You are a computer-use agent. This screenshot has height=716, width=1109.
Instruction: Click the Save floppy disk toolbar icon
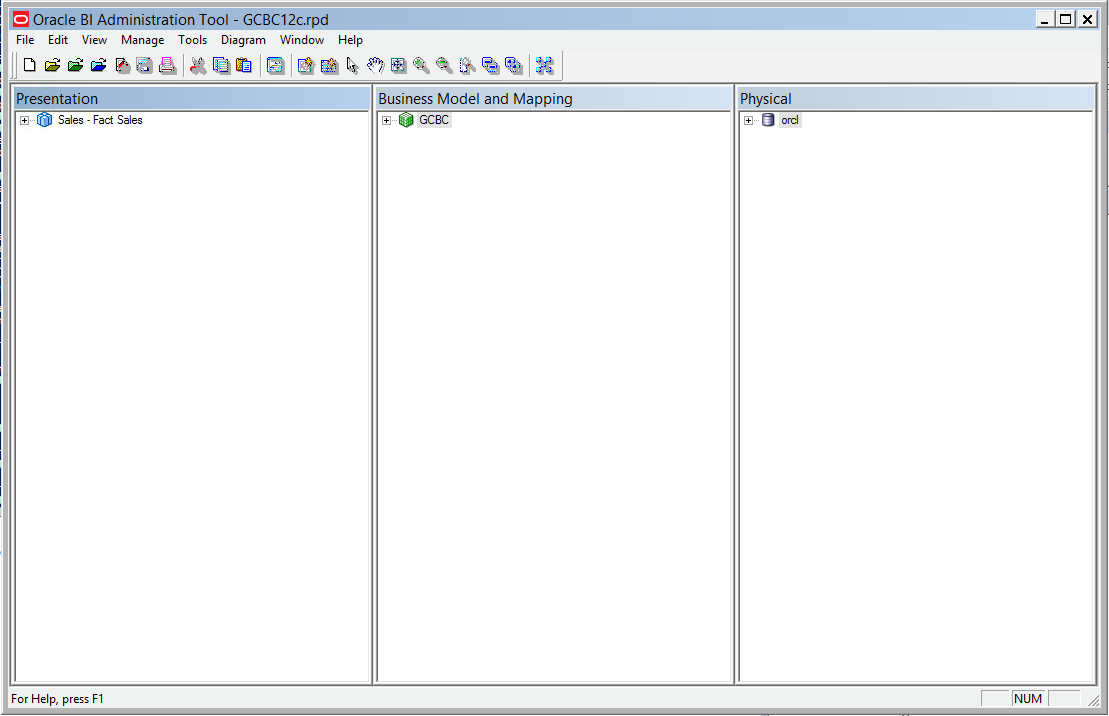144,66
